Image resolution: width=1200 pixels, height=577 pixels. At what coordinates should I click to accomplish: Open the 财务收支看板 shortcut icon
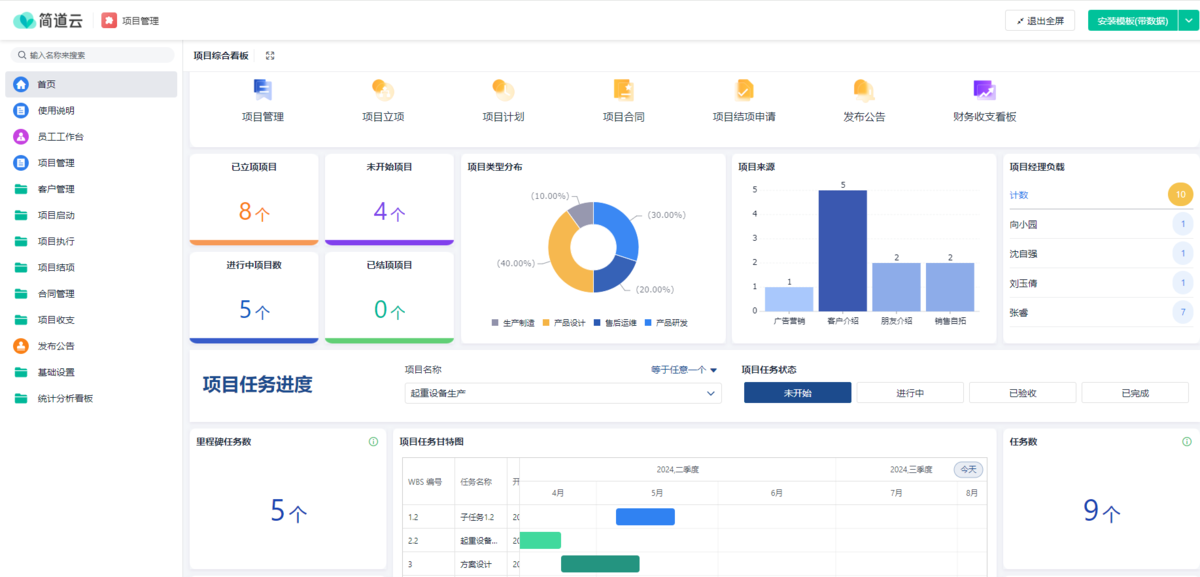(984, 91)
